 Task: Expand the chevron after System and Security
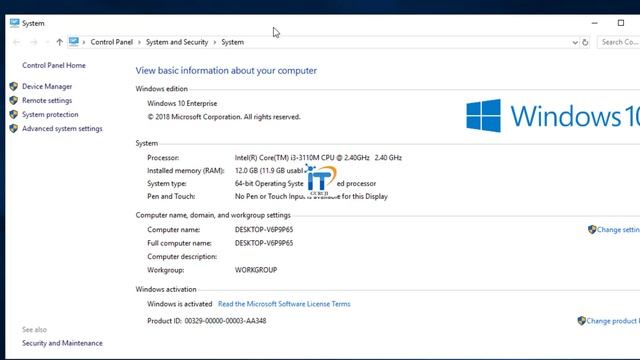pos(214,42)
